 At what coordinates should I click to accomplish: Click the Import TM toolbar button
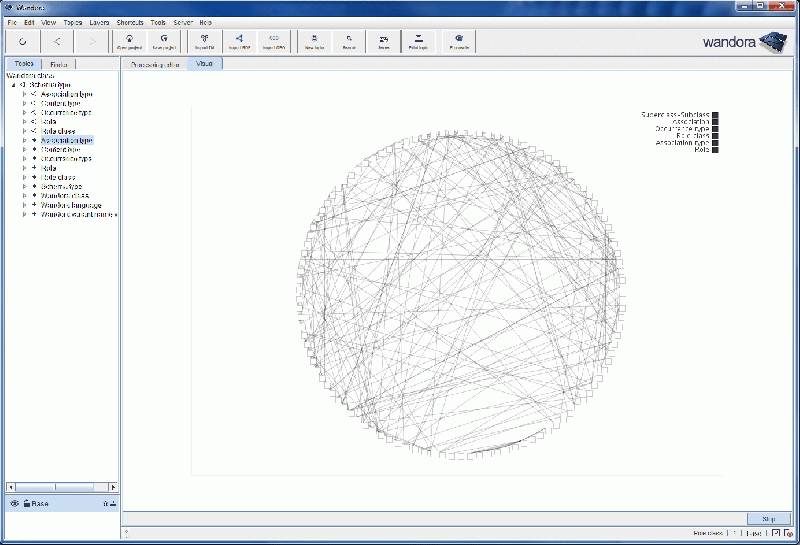203,41
